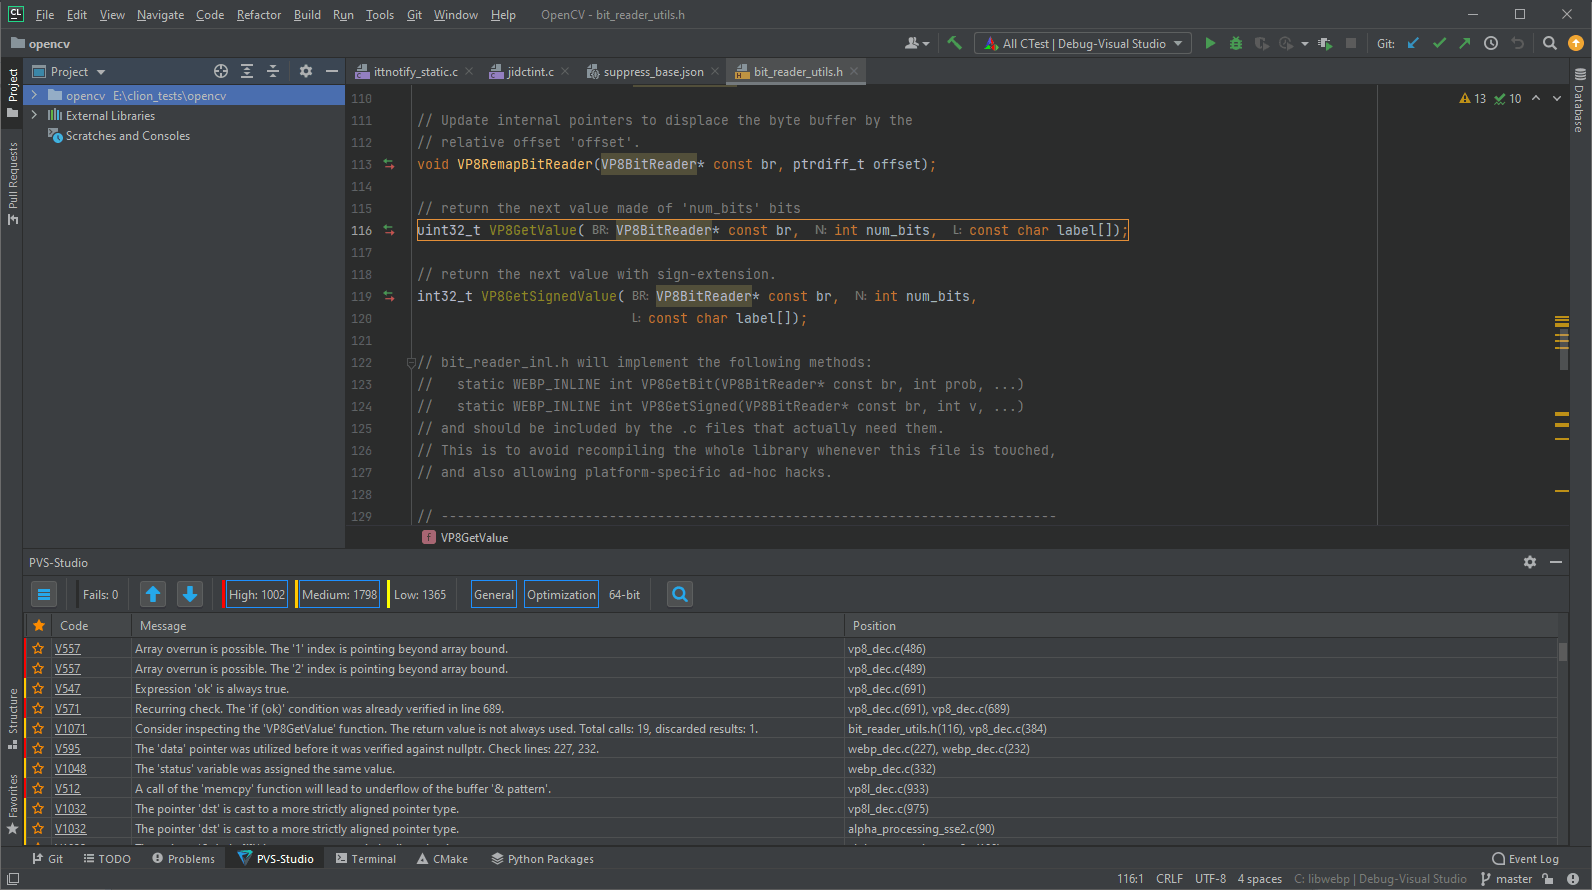Collapse all in Project panel
The image size is (1592, 890).
pyautogui.click(x=272, y=71)
